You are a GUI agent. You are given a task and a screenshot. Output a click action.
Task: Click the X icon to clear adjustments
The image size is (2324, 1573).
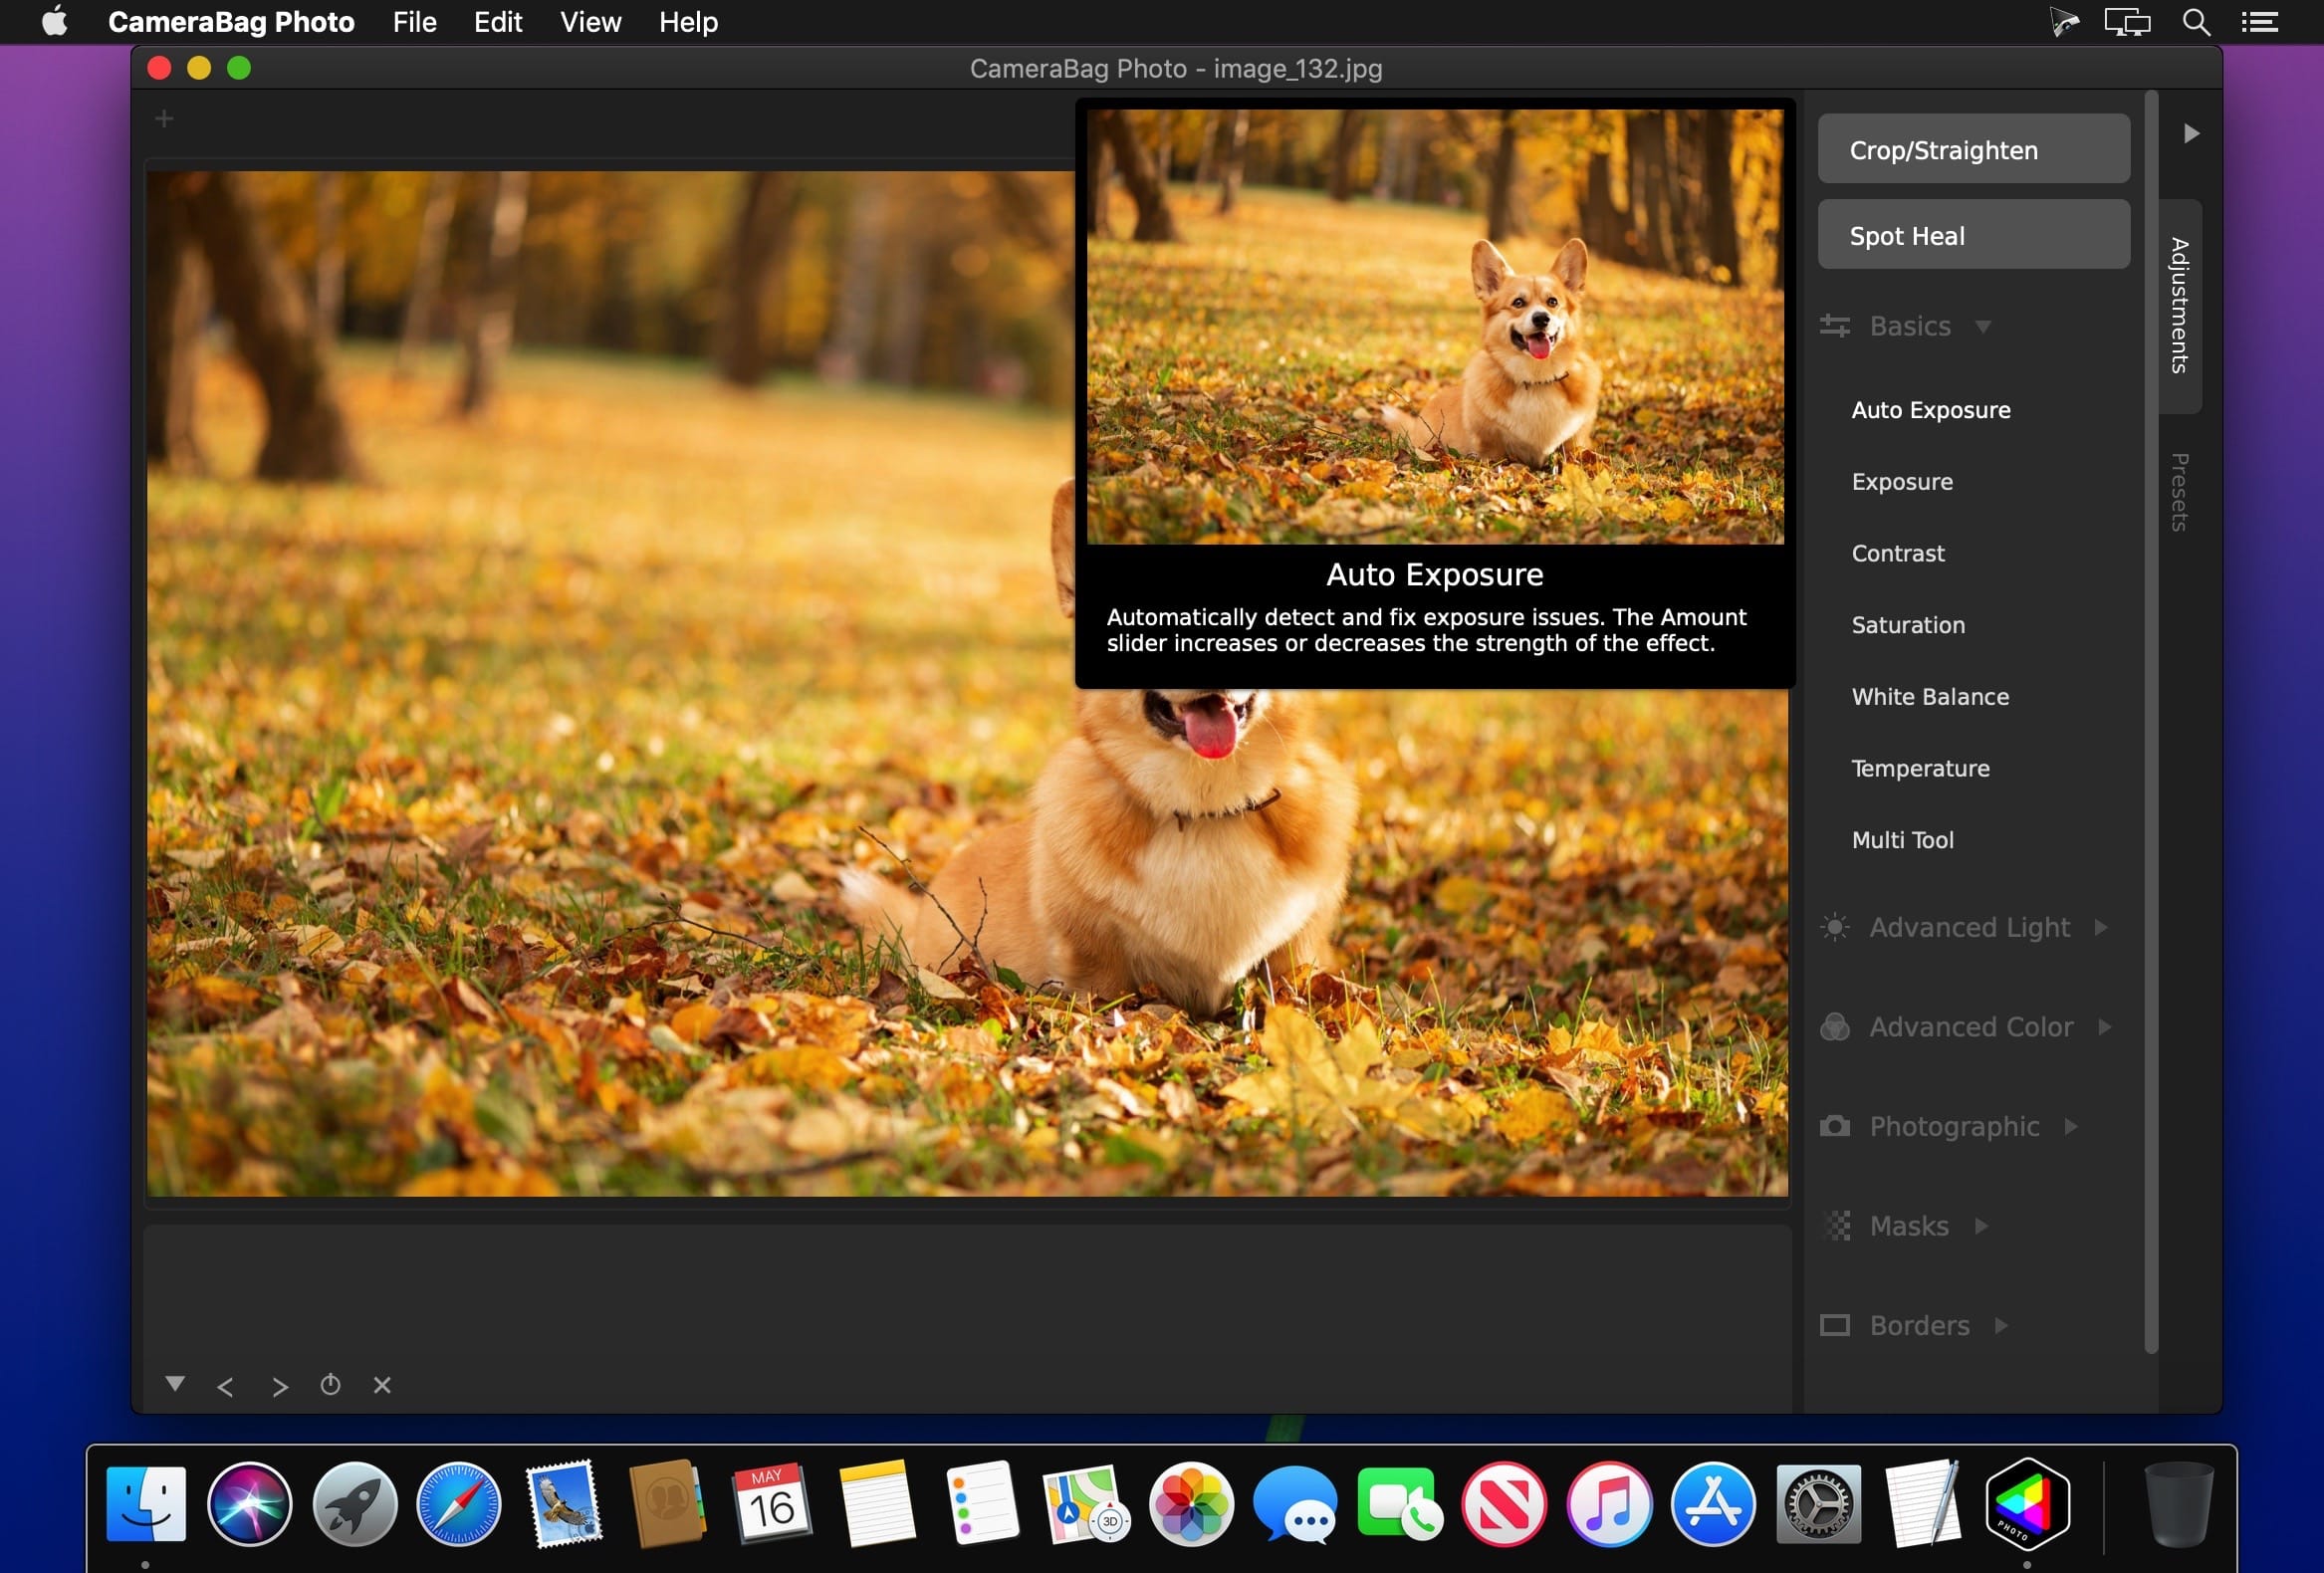382,1385
